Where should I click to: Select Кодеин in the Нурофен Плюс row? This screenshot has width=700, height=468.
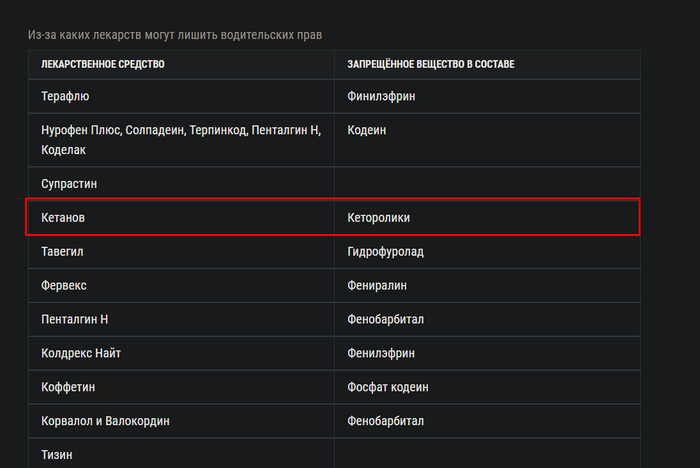coord(366,131)
